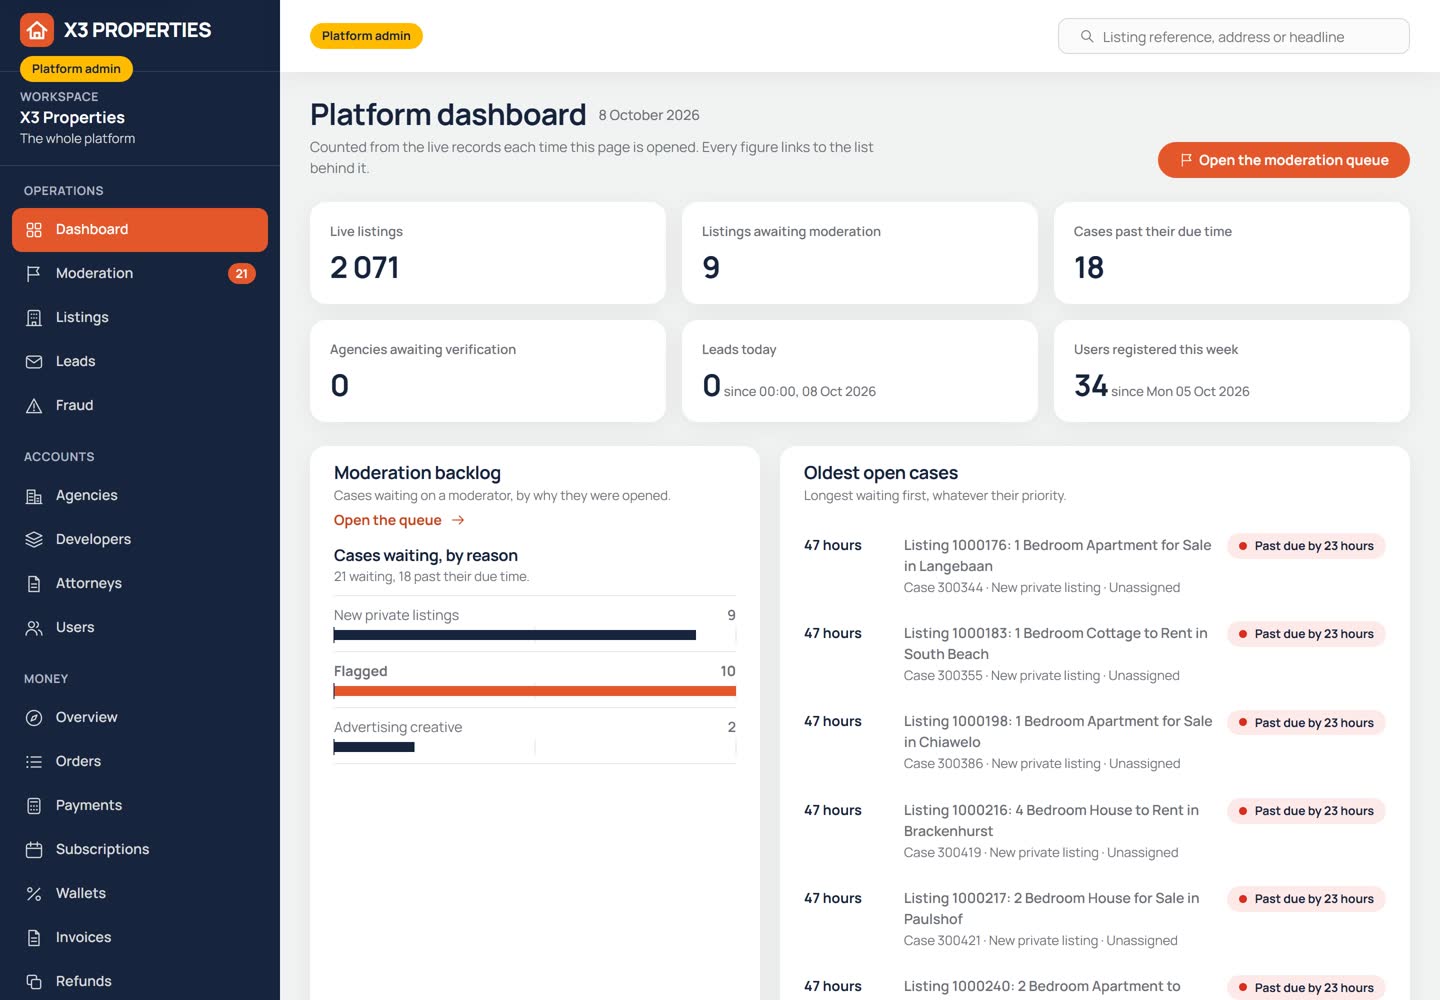Click the Users people icon
This screenshot has width=1440, height=1000.
(34, 628)
